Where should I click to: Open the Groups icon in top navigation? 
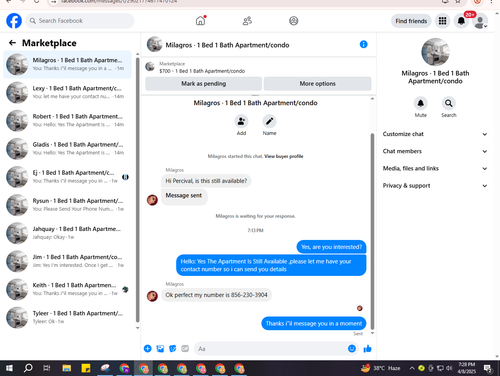[x=294, y=21]
